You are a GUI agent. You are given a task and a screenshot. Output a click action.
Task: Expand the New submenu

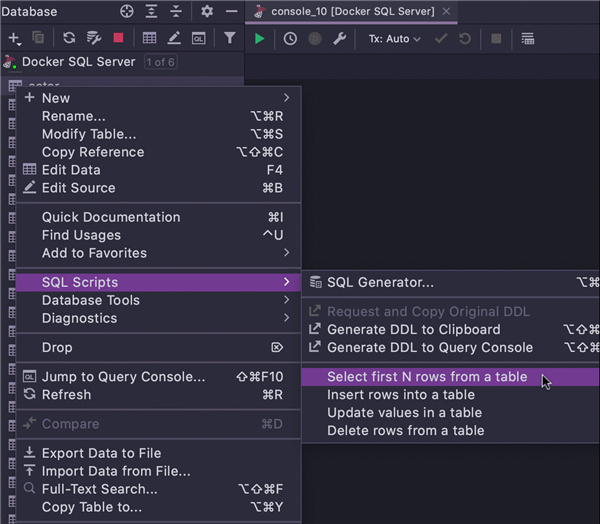click(158, 98)
